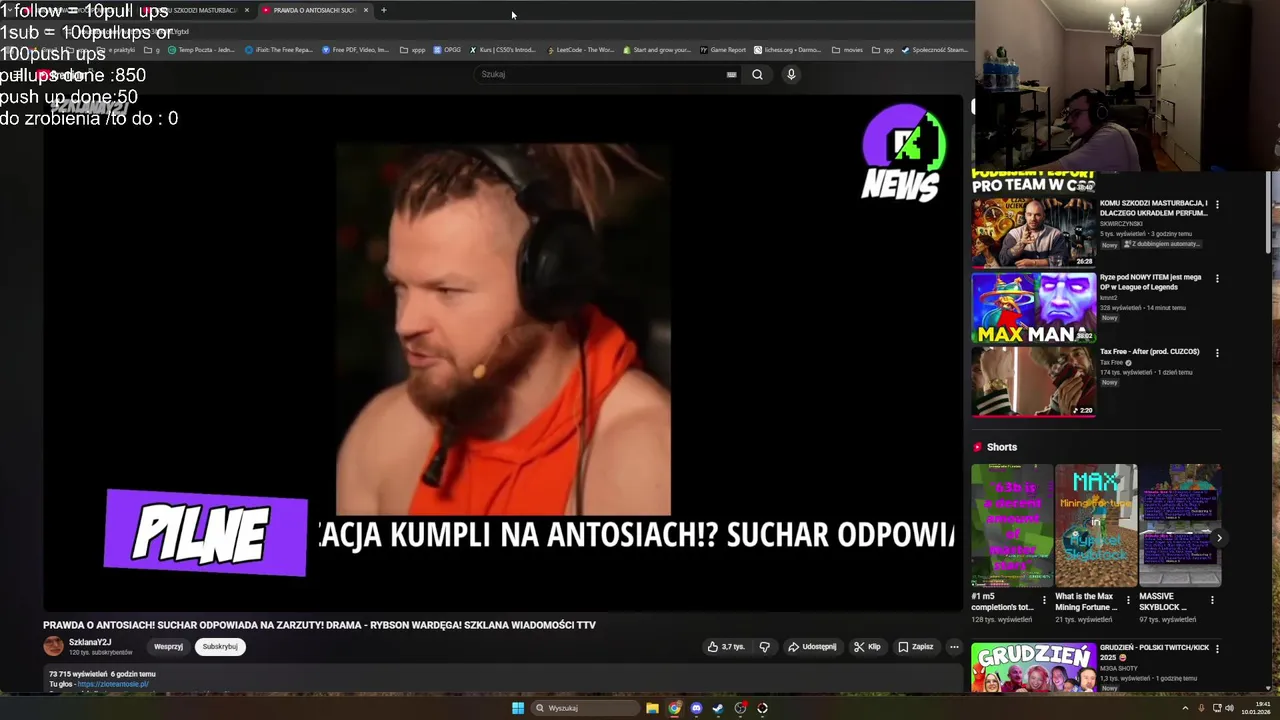
Task: Follow the zloteantosie.pl description link
Action: click(x=113, y=684)
